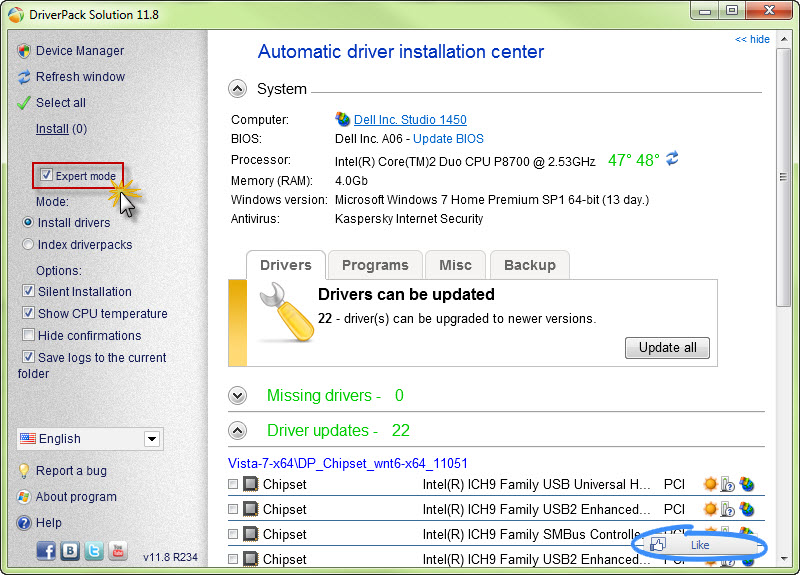Open the Dell Inc. Studio 1450 link

click(410, 119)
